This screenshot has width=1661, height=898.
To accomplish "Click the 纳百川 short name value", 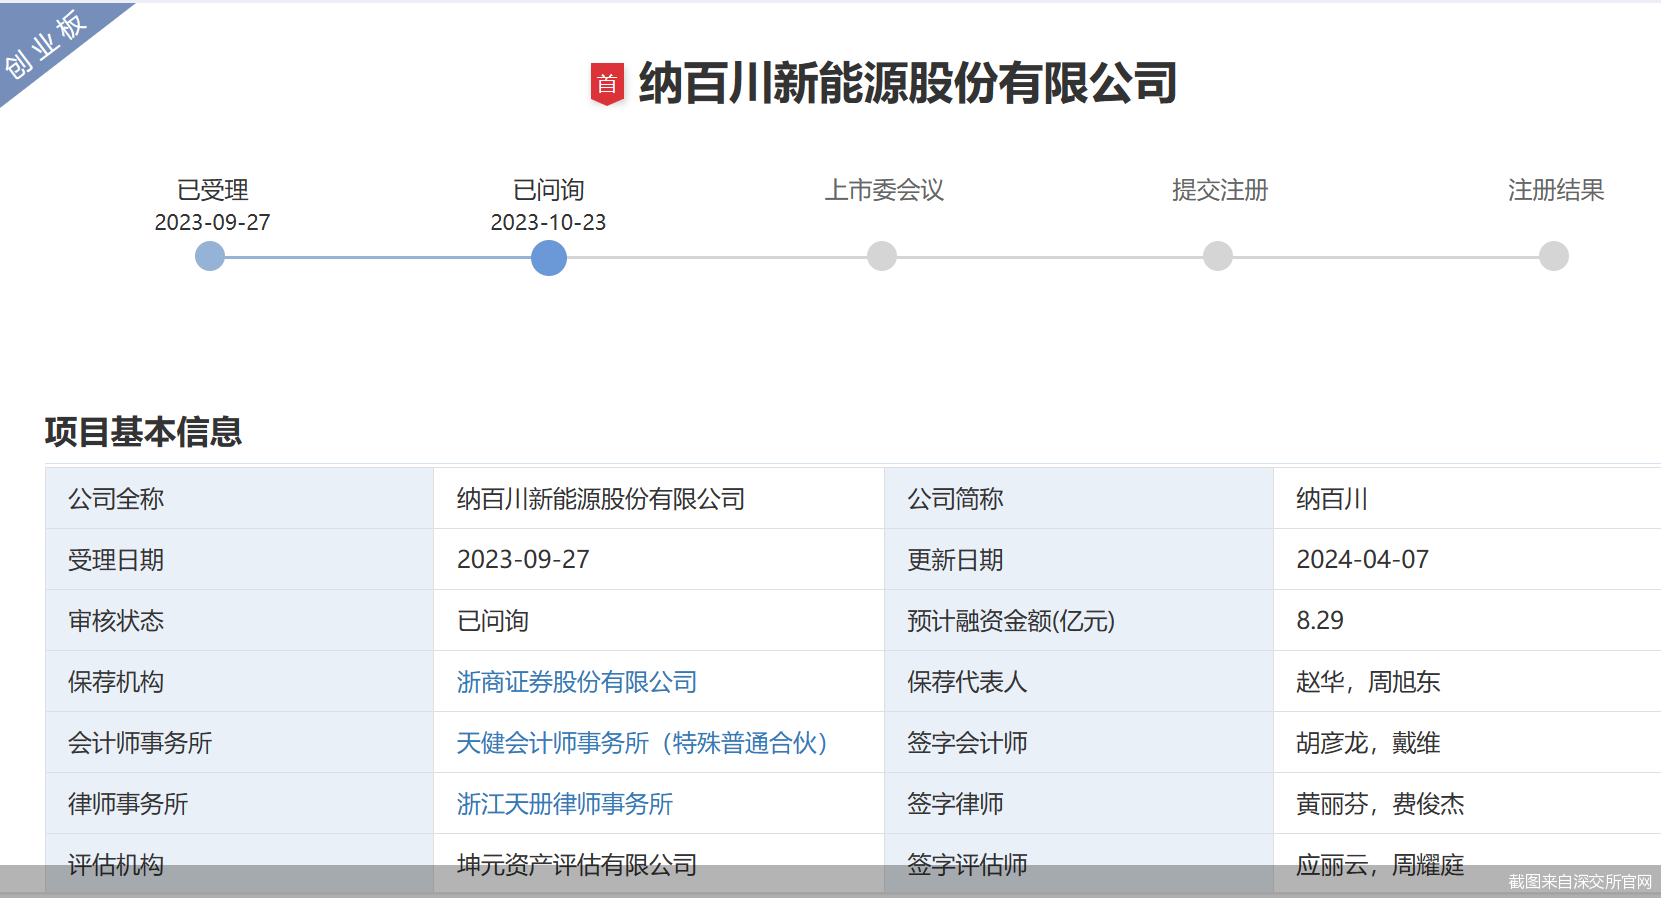I will [1332, 499].
